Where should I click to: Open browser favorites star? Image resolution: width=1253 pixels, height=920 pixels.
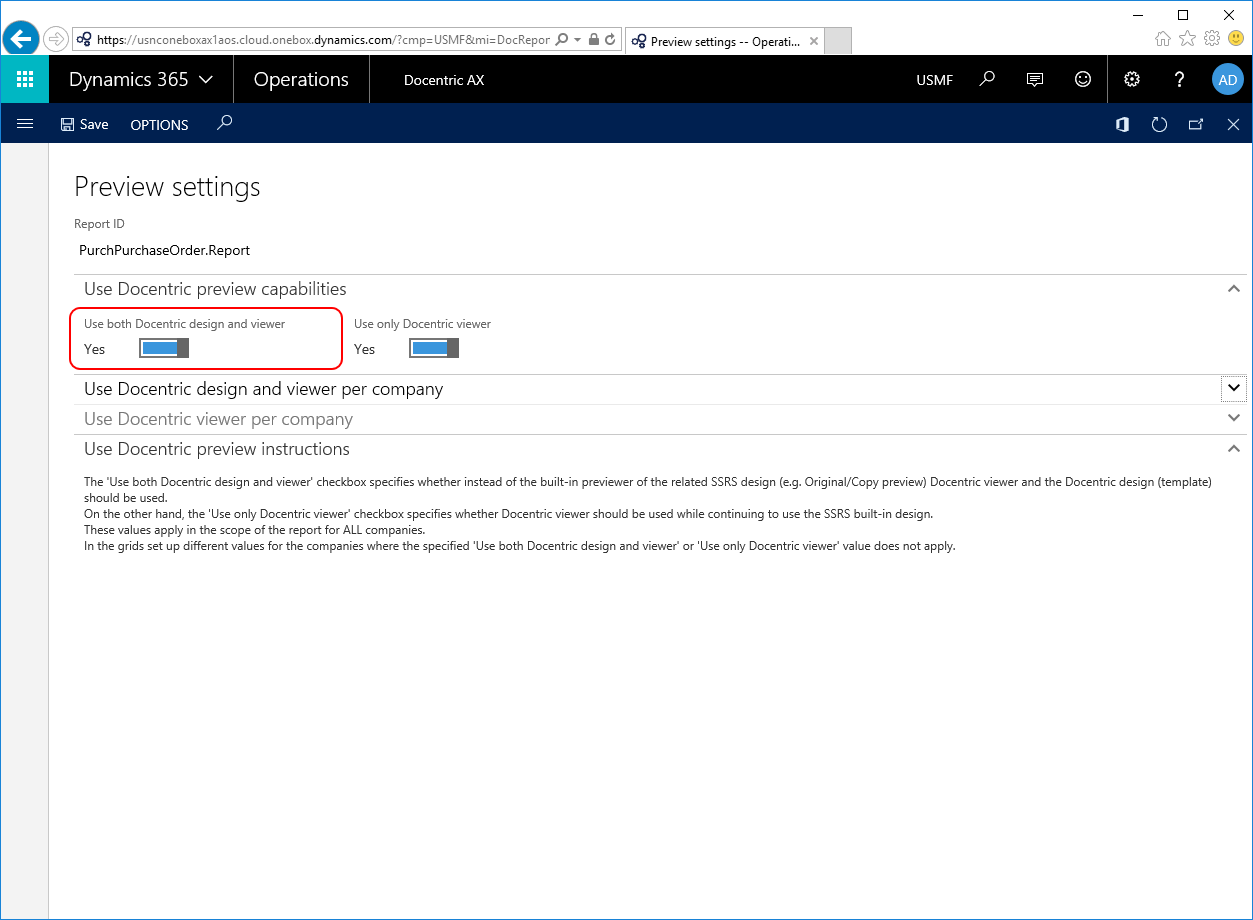tap(1187, 38)
